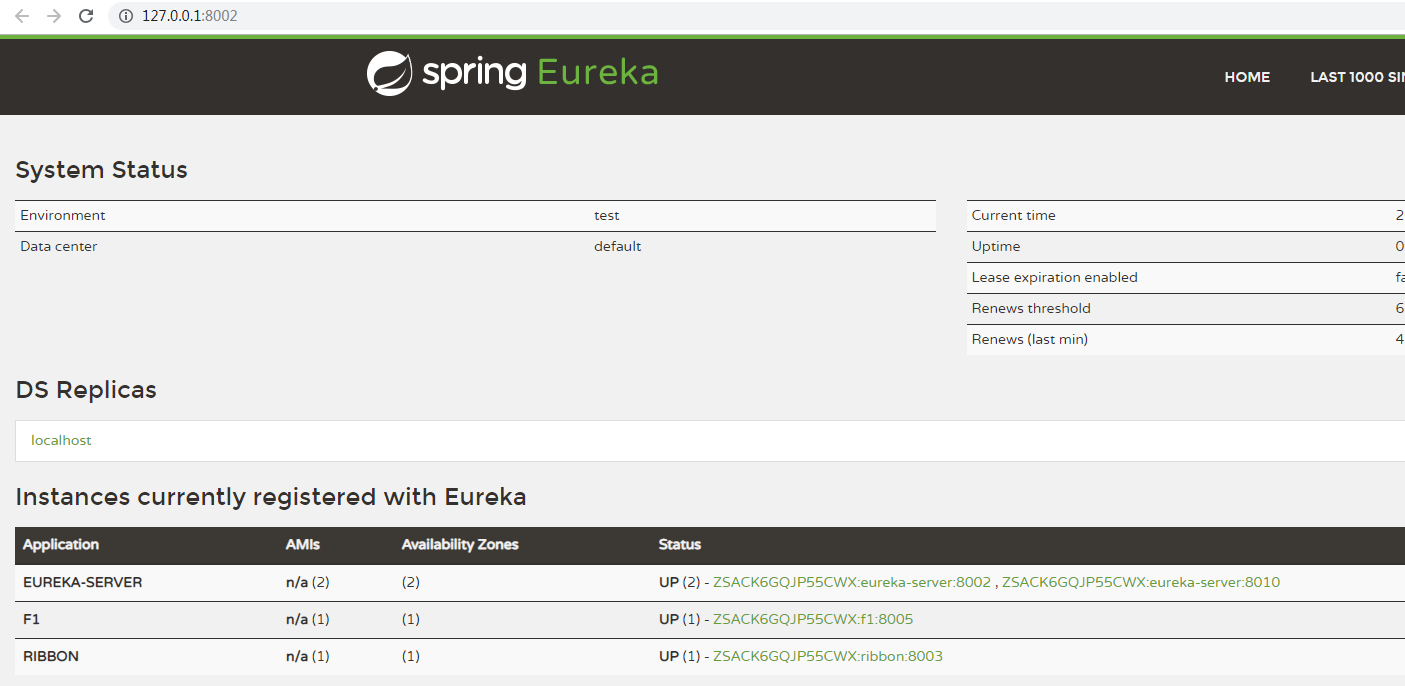Screen dimensions: 1405x686
Task: Open the localhost replica link
Action: [x=61, y=440]
